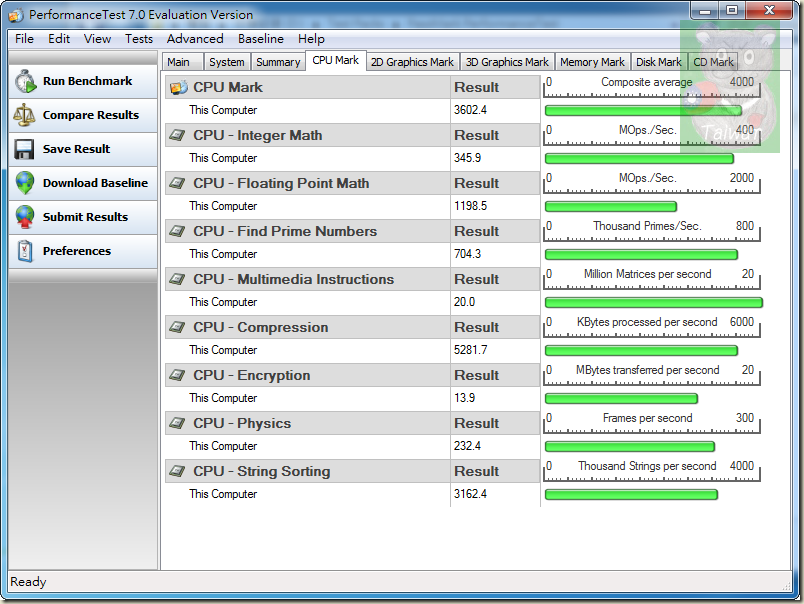Open the File menu

(24, 39)
